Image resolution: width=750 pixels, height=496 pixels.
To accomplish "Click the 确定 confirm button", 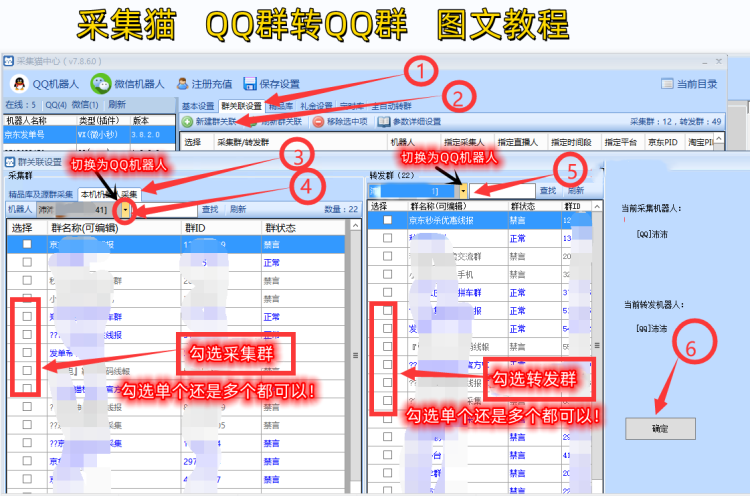I will [x=660, y=428].
